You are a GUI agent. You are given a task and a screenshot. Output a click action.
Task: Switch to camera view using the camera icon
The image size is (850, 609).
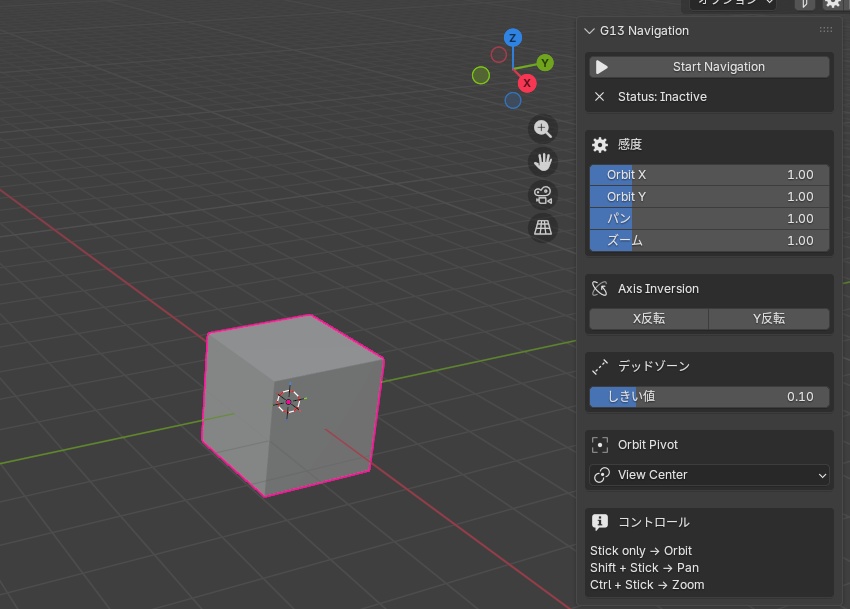(542, 194)
